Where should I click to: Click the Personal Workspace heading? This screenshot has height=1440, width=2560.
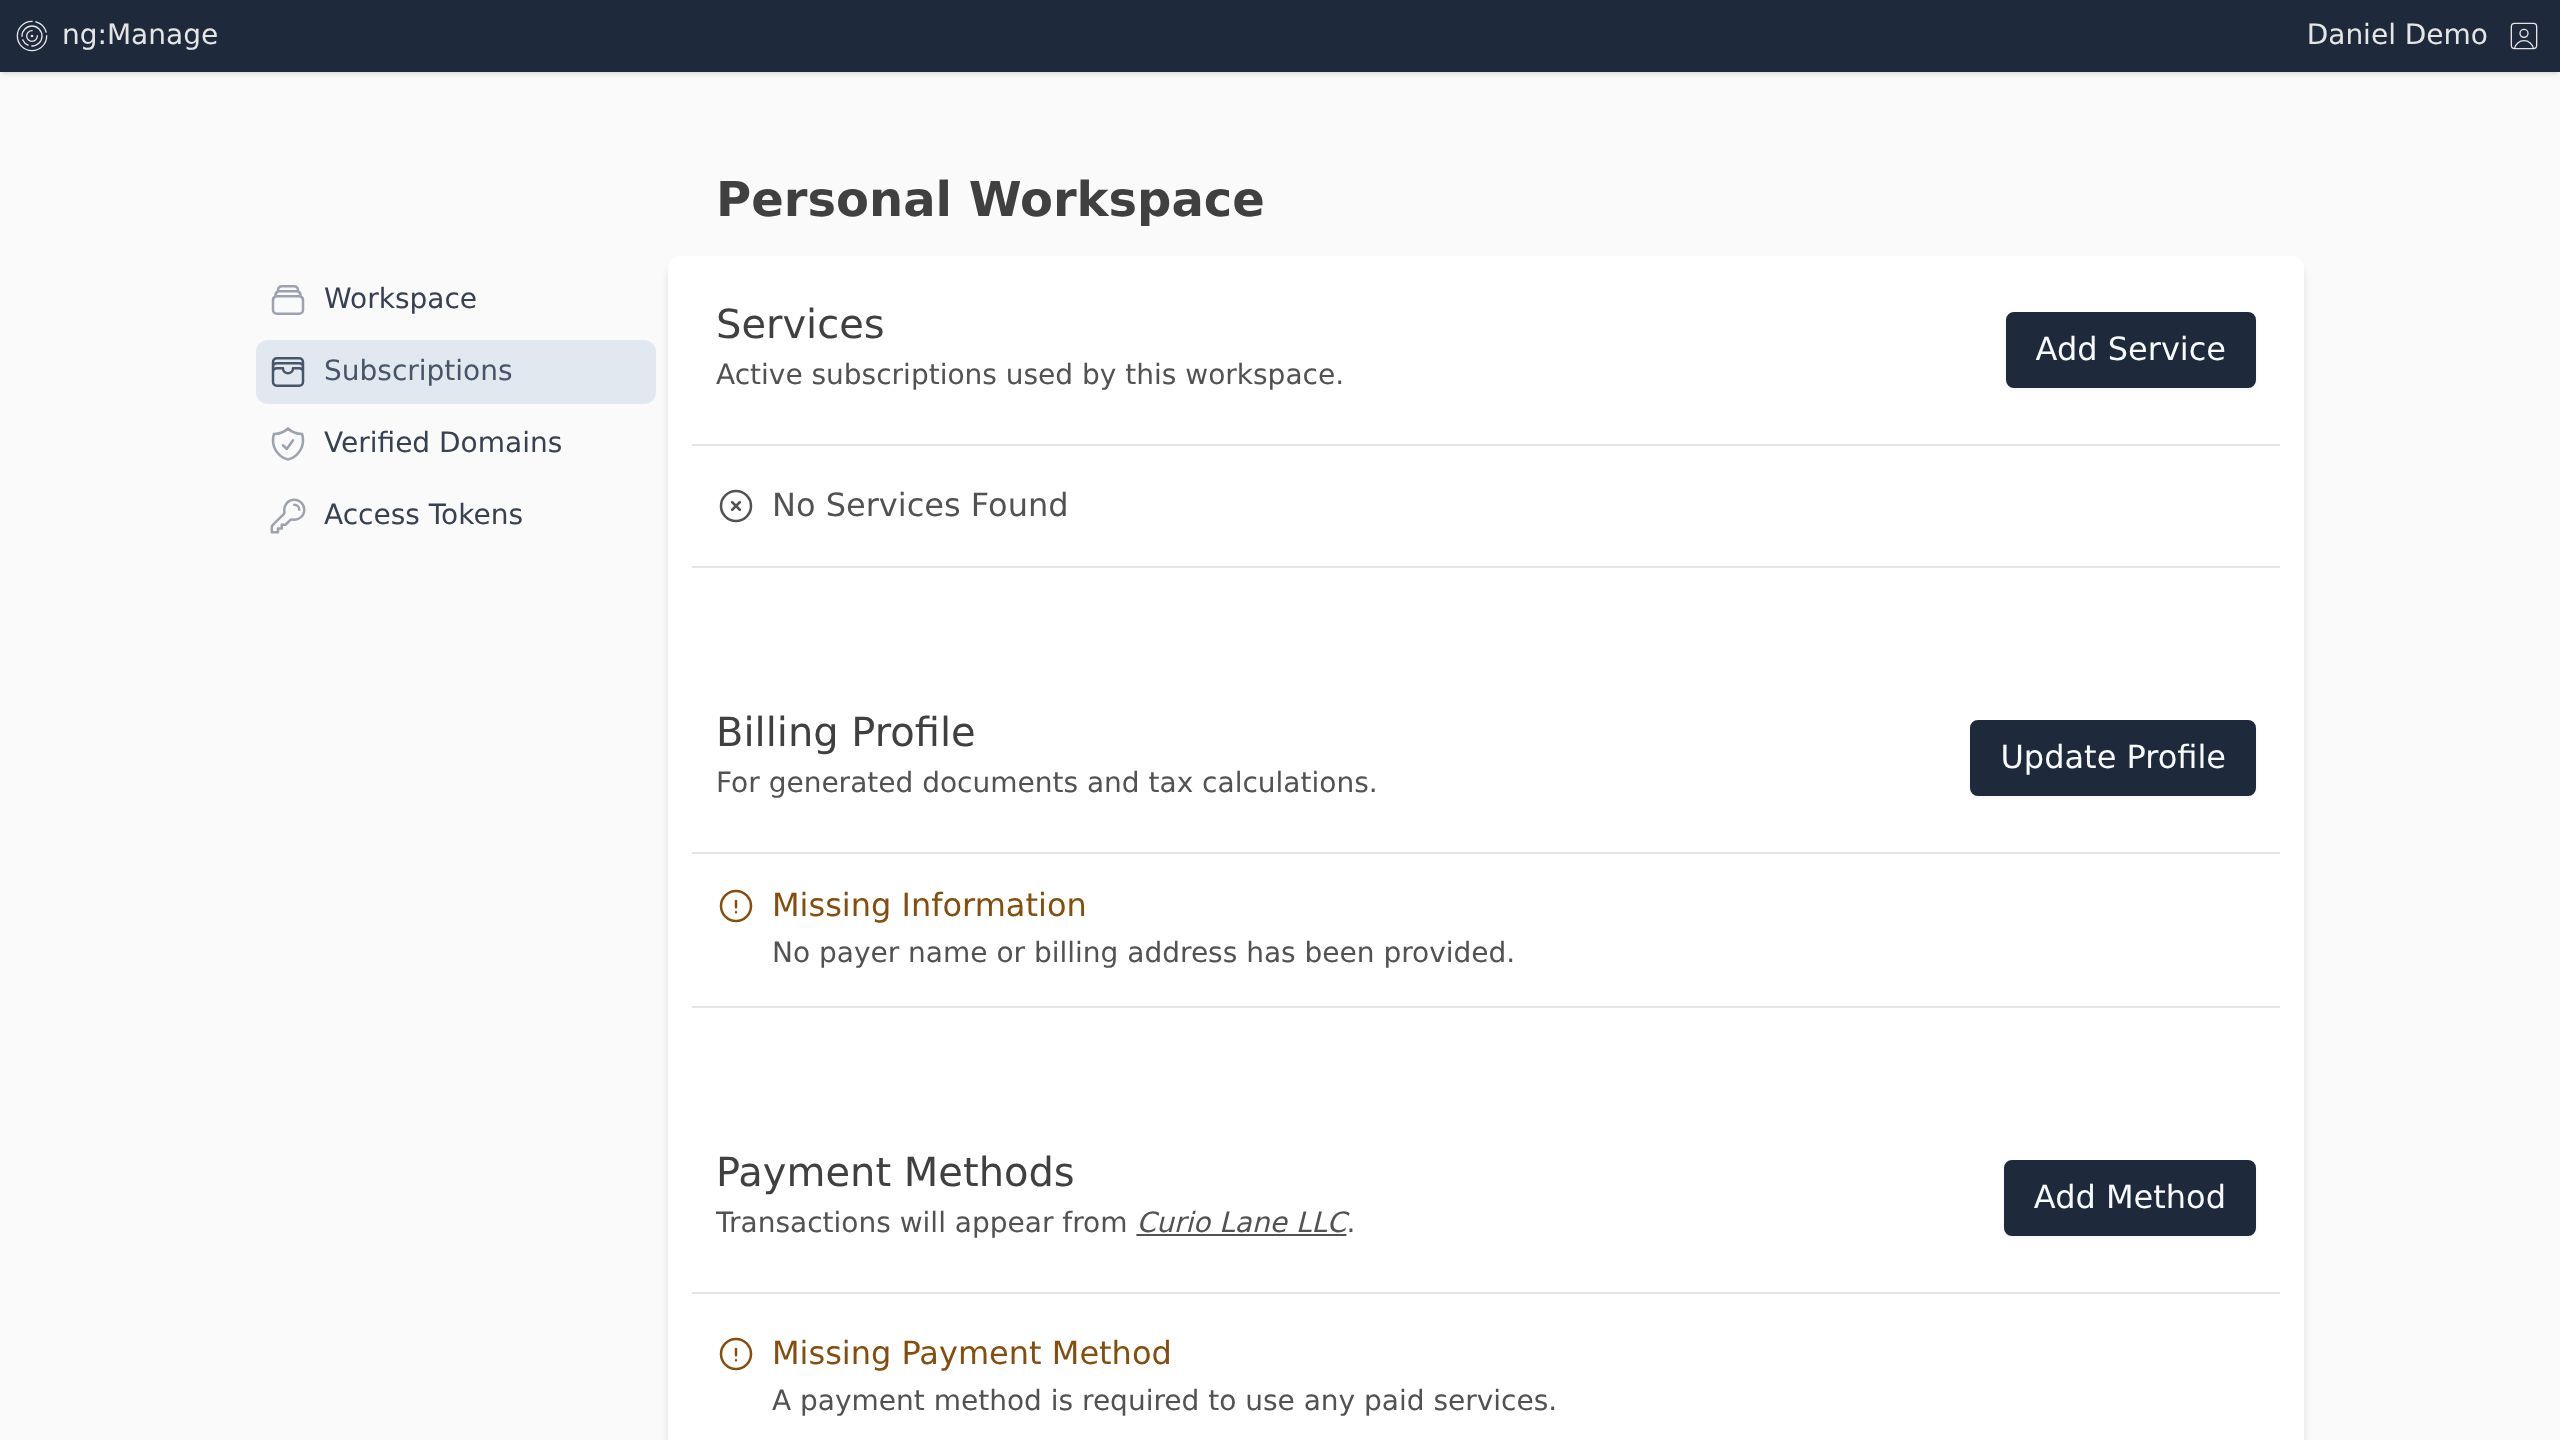tap(990, 199)
